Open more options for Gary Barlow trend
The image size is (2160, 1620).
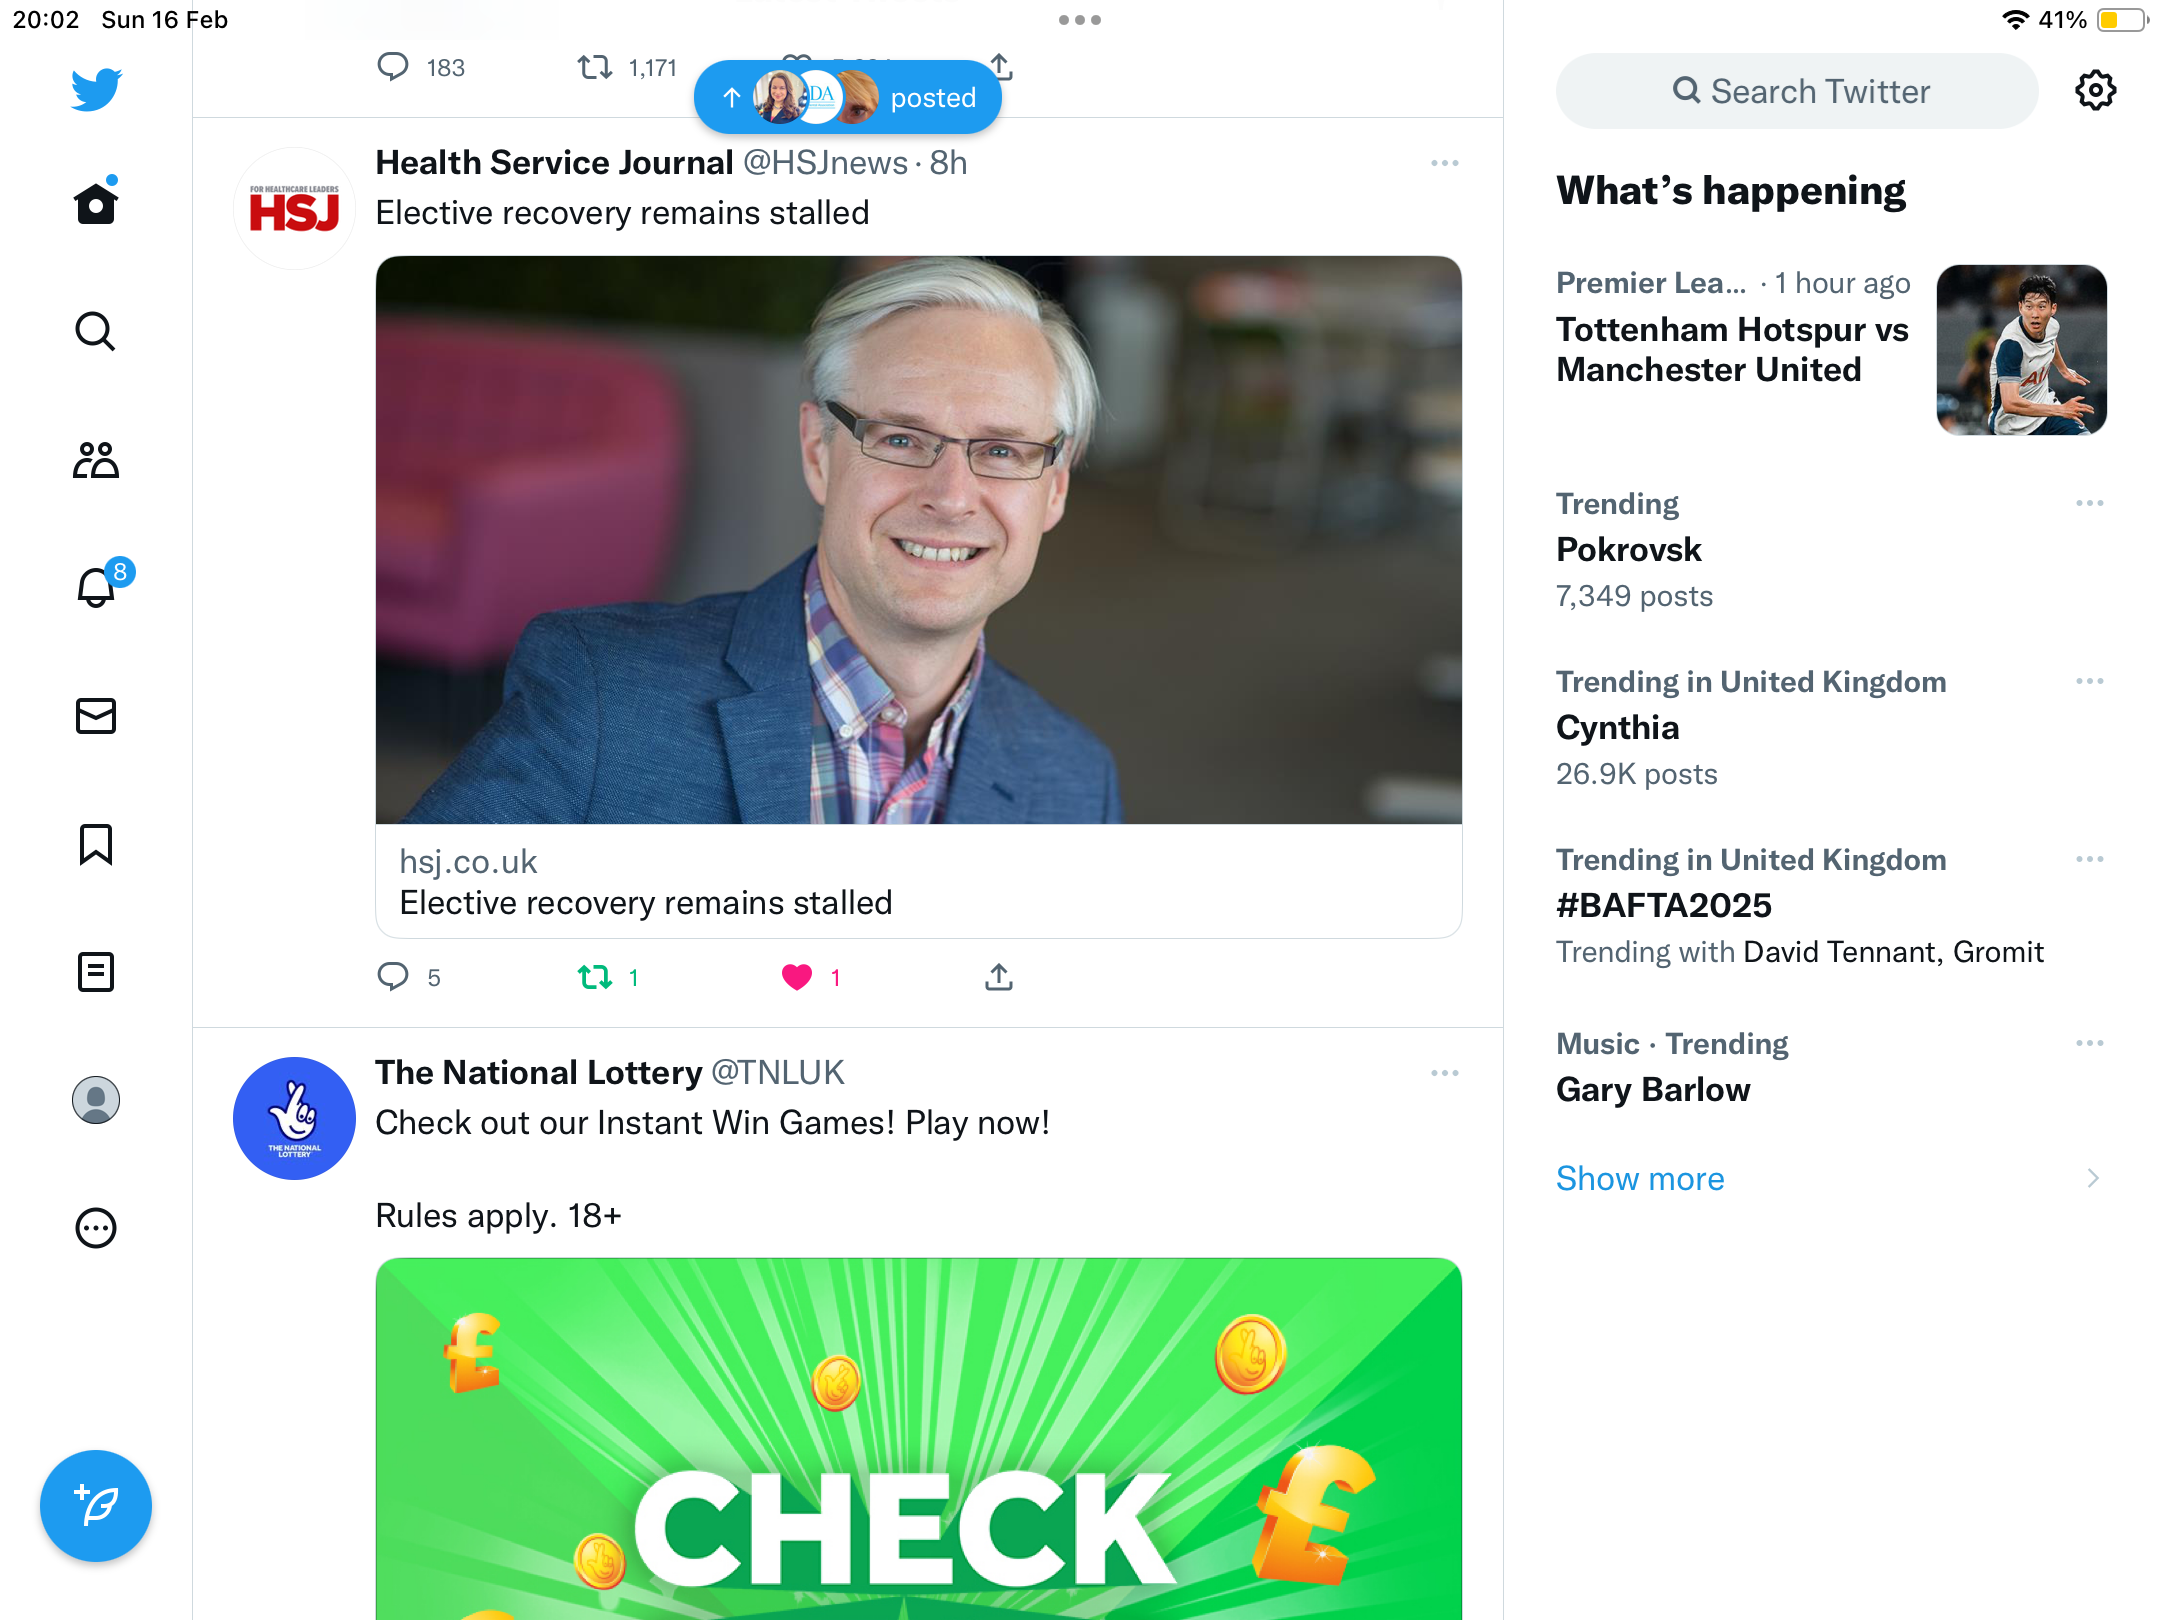(x=2089, y=1043)
